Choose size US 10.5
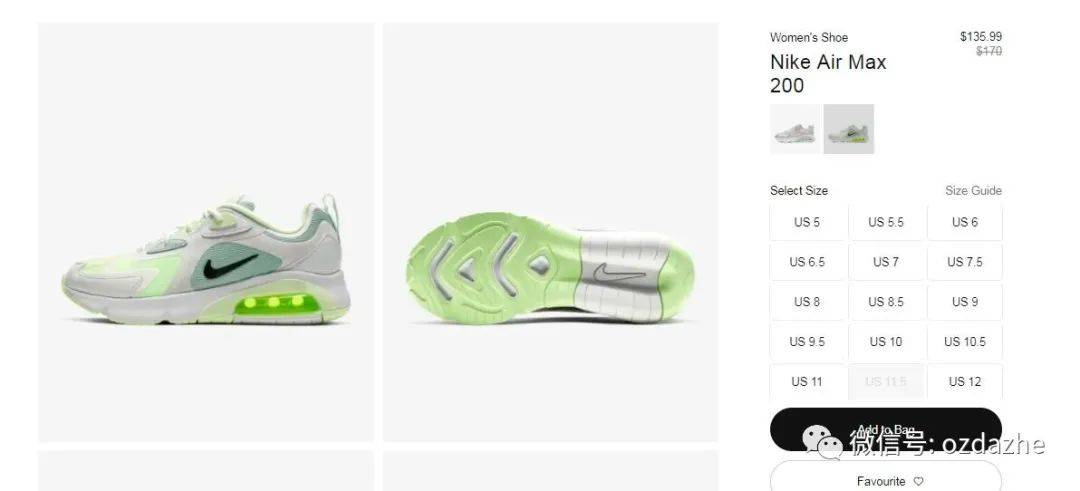Screen dimensions: 1080x491 [x=964, y=342]
